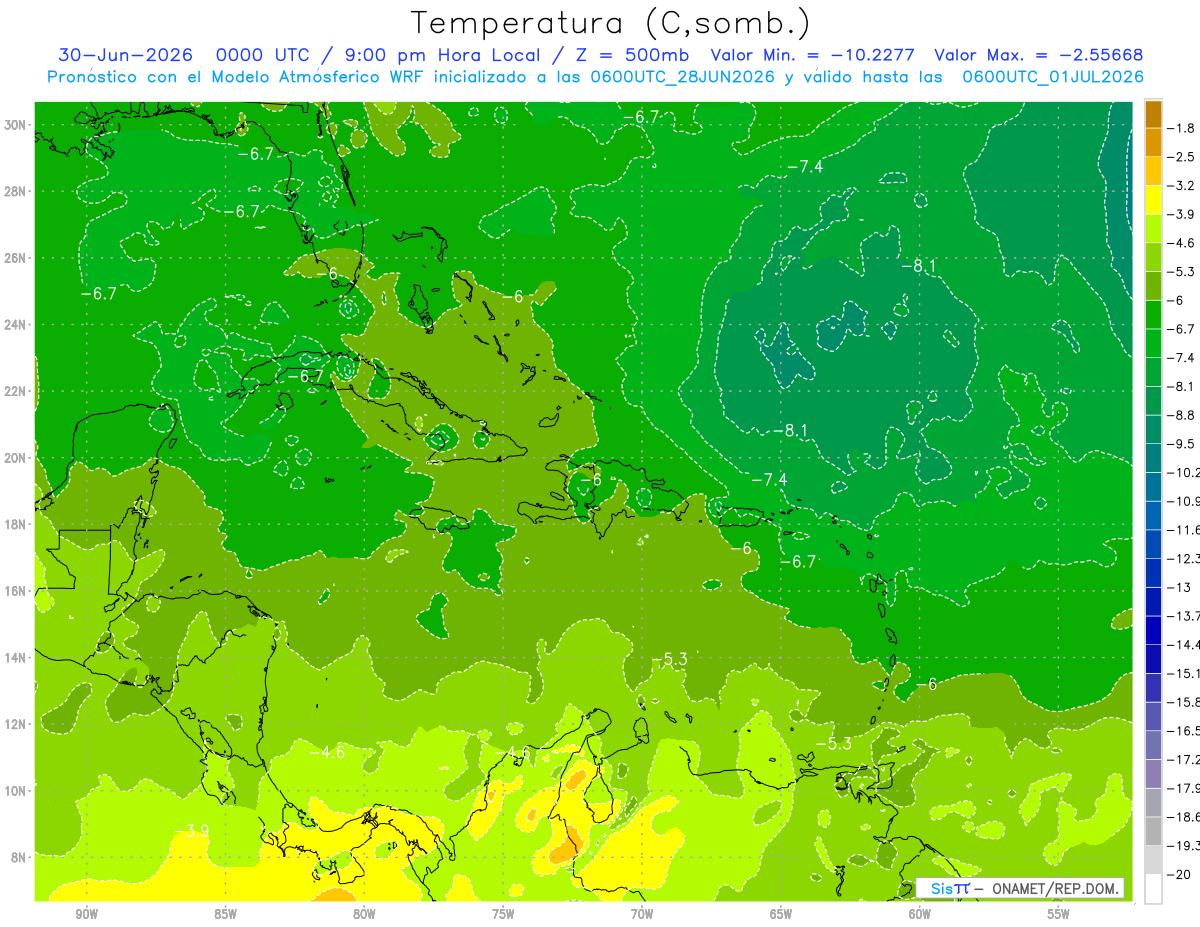Click the '0600UTC_01JUL2026' valid-until time

pyautogui.click(x=1053, y=77)
